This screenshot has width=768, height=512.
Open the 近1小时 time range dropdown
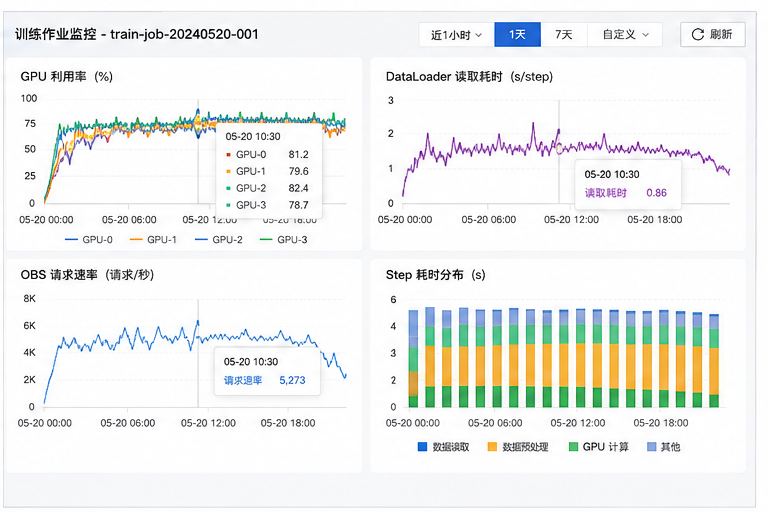point(456,34)
